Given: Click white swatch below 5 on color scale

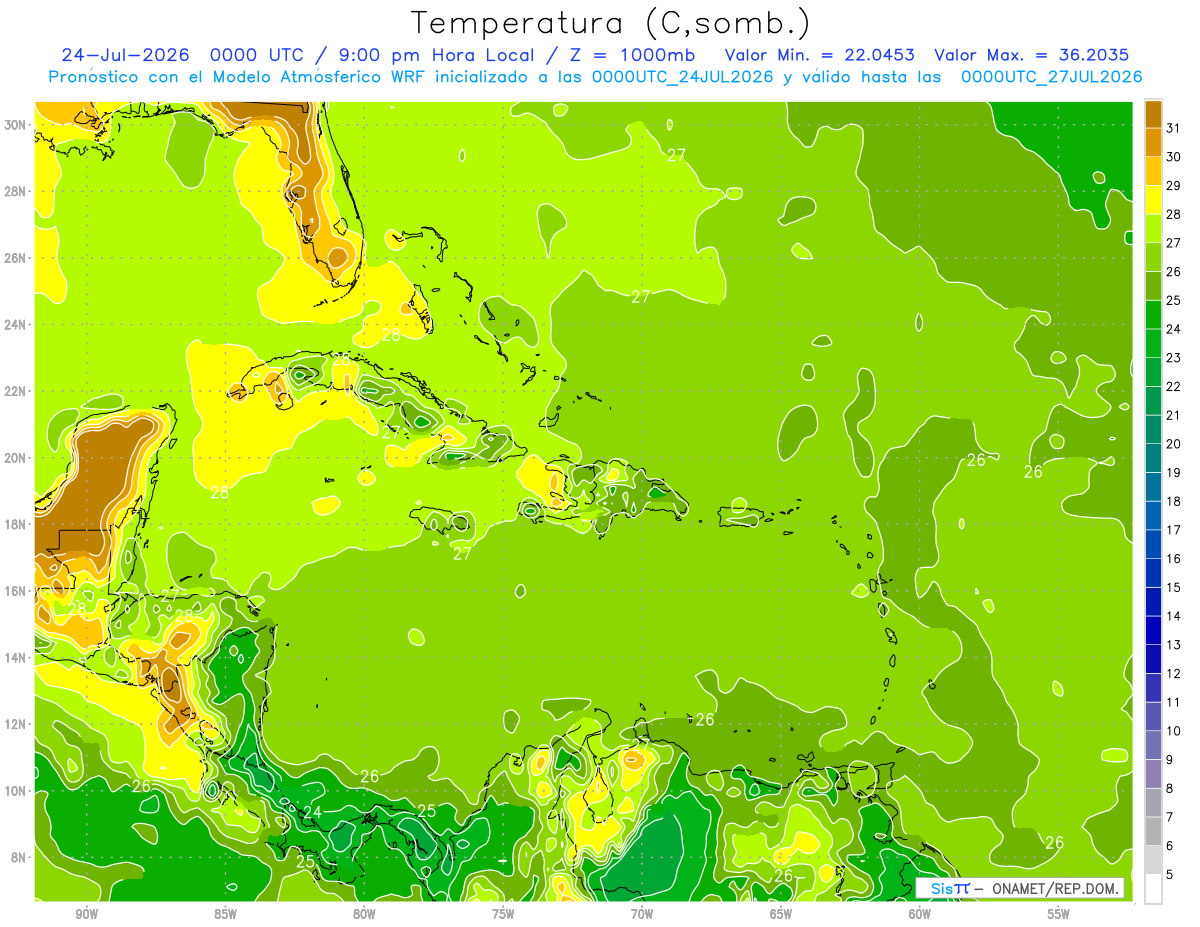Looking at the screenshot, I should 1153,889.
